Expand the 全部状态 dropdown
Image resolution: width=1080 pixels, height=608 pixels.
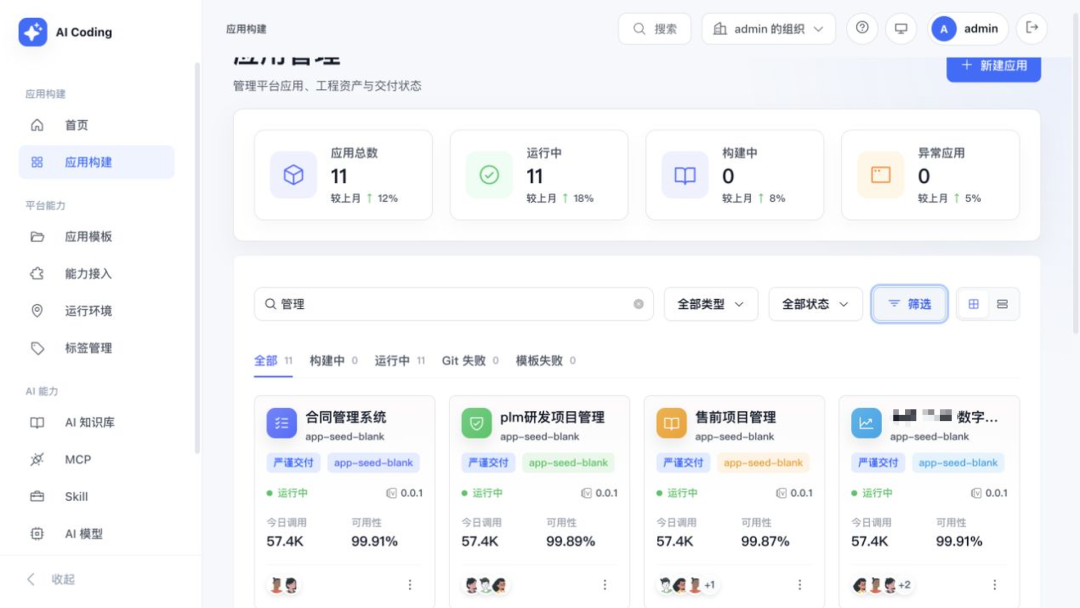click(815, 304)
